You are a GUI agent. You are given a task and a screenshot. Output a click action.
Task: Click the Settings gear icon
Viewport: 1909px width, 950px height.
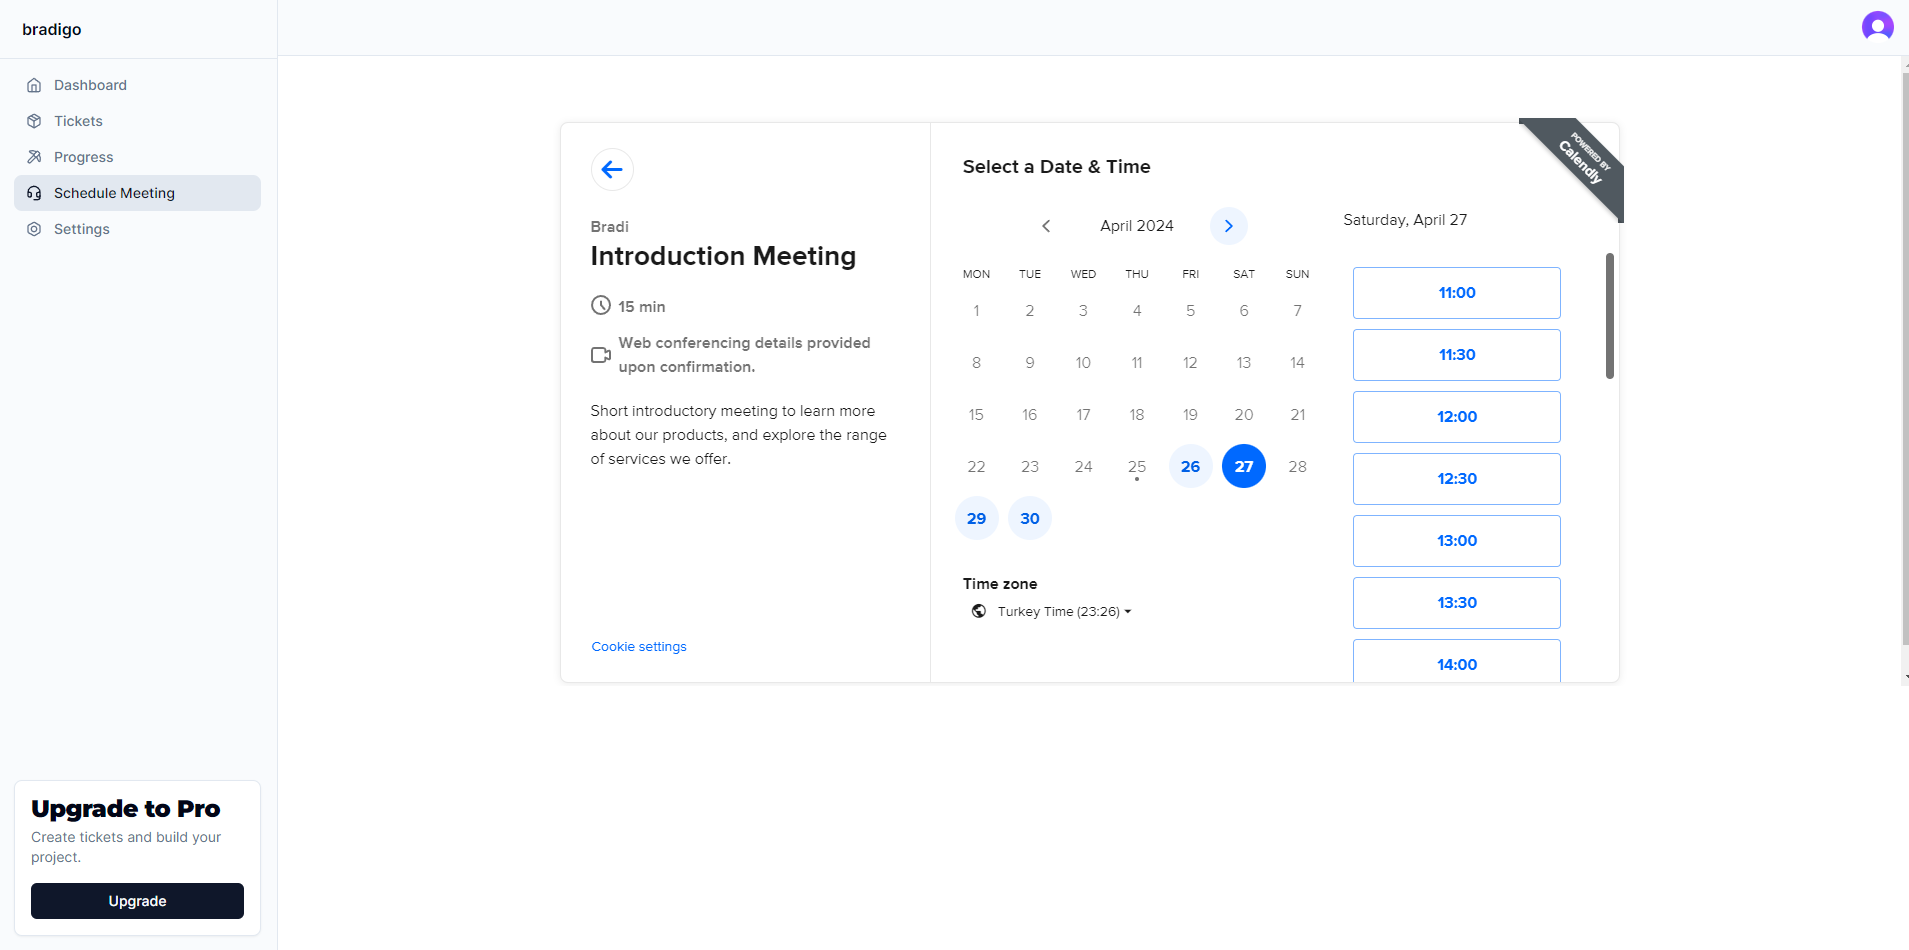34,229
